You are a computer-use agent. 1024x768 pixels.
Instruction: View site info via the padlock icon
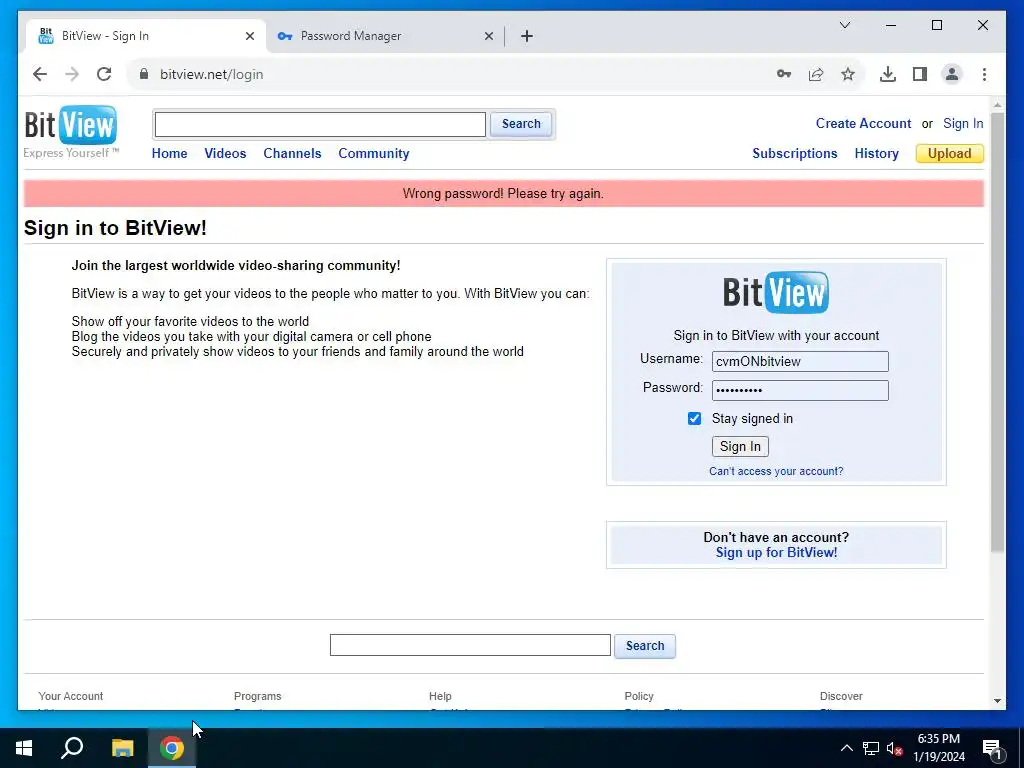144,74
